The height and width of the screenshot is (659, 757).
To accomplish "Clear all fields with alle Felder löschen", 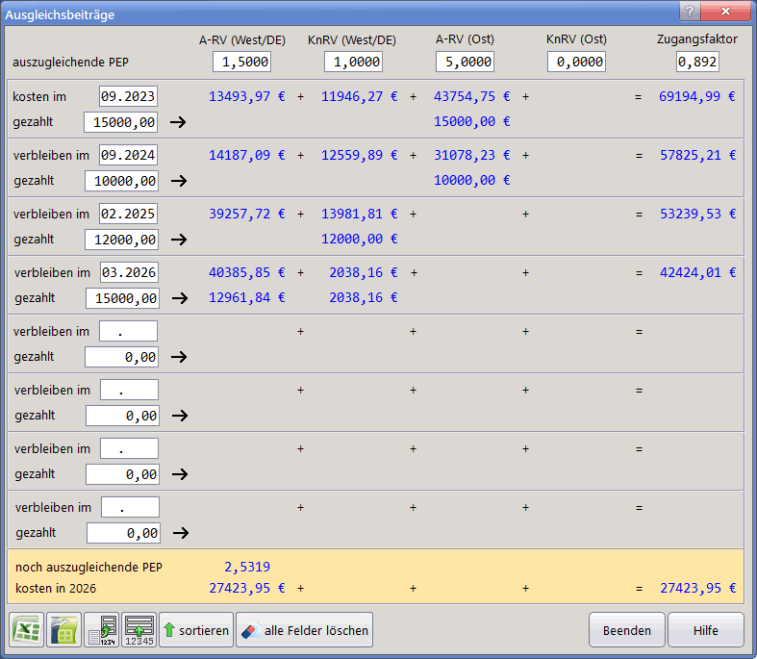I will pyautogui.click(x=304, y=631).
